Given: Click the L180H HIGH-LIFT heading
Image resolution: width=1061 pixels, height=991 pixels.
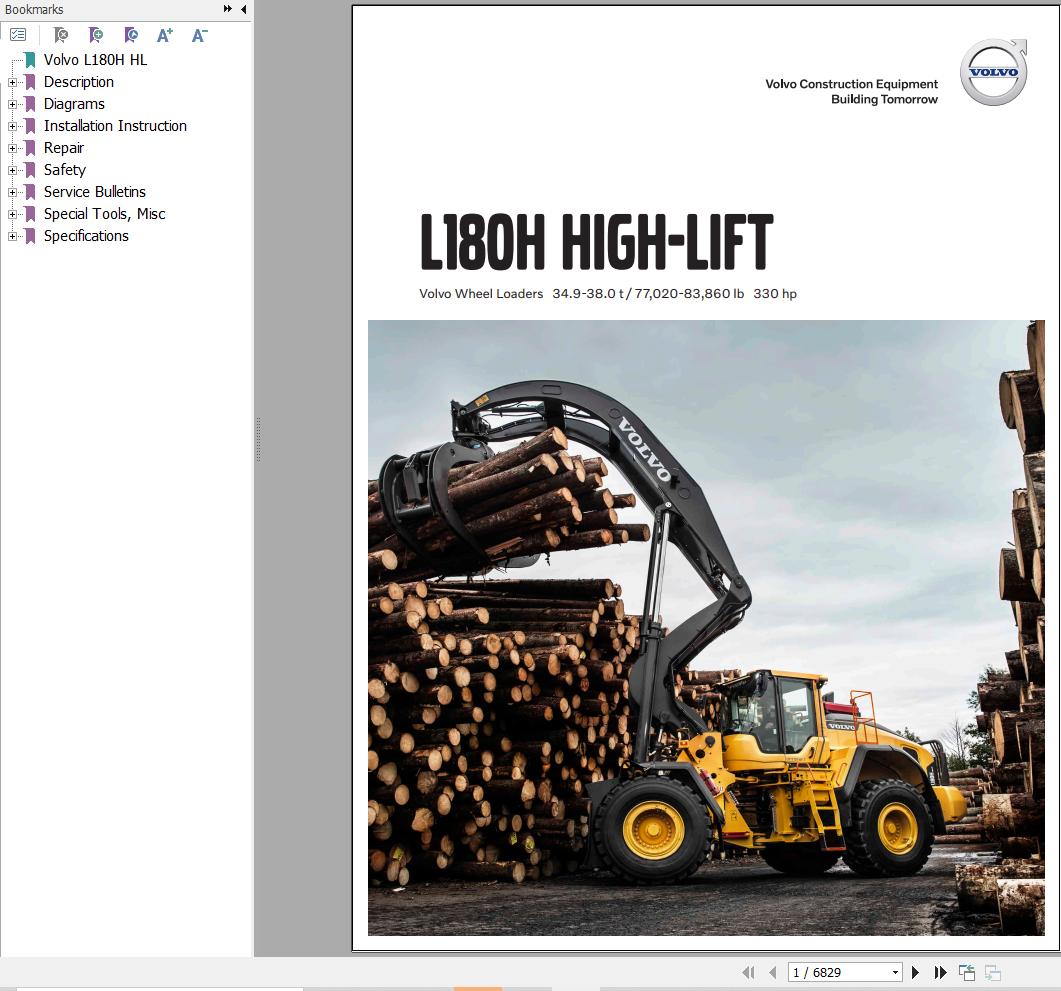Looking at the screenshot, I should pyautogui.click(x=596, y=241).
